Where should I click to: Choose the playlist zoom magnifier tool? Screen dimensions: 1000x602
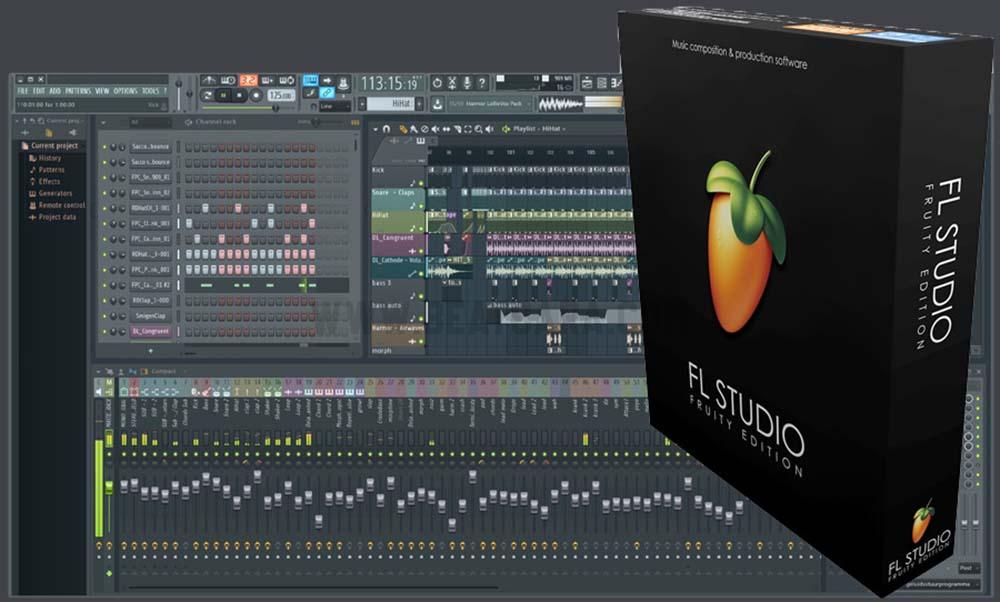(479, 129)
